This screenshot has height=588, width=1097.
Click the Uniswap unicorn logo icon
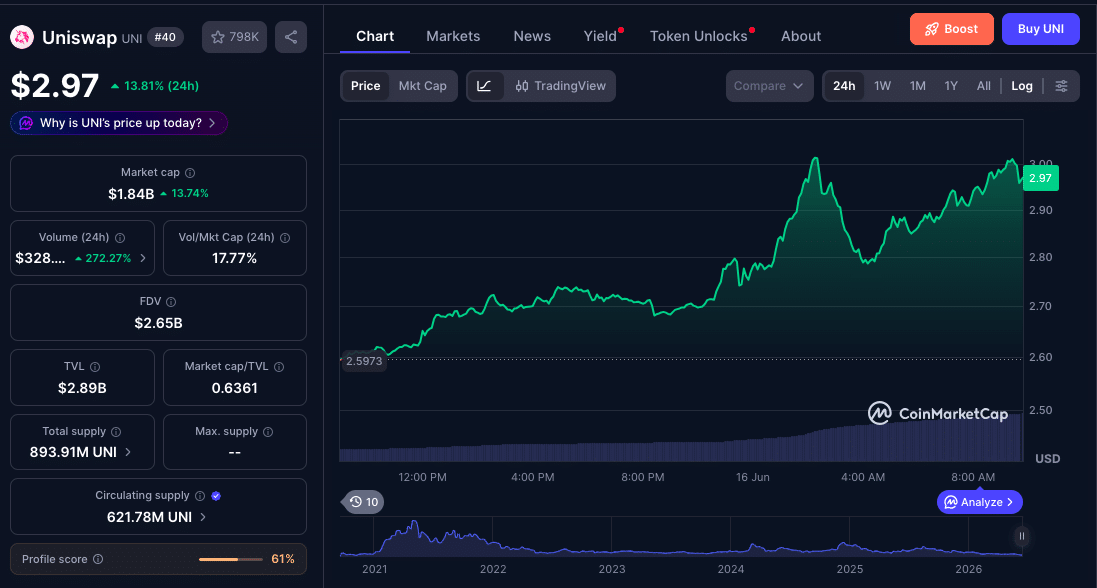point(23,37)
